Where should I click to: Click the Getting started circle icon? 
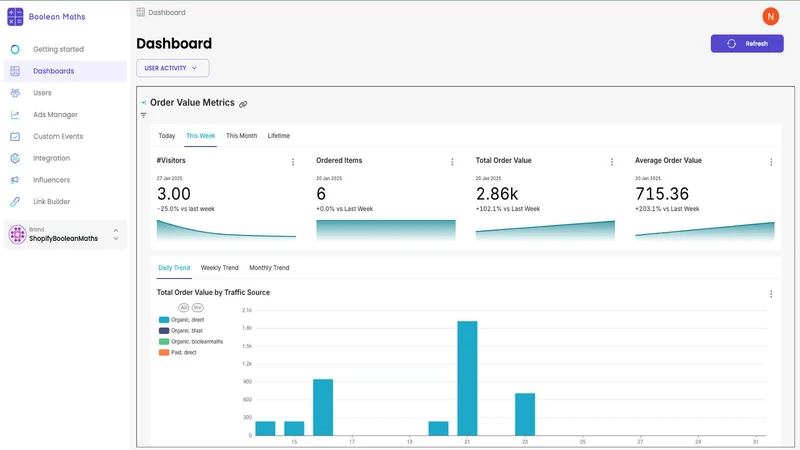tap(15, 49)
